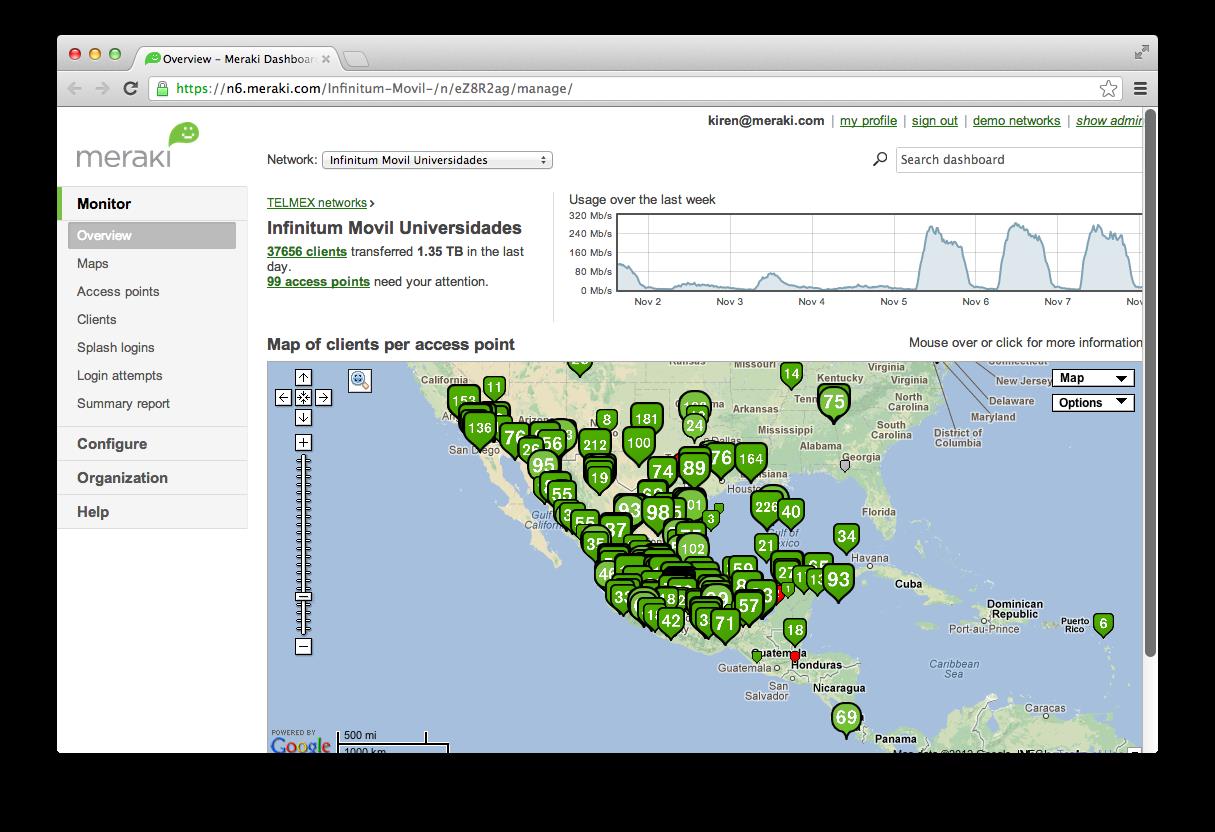Open the Clients page

coord(97,320)
